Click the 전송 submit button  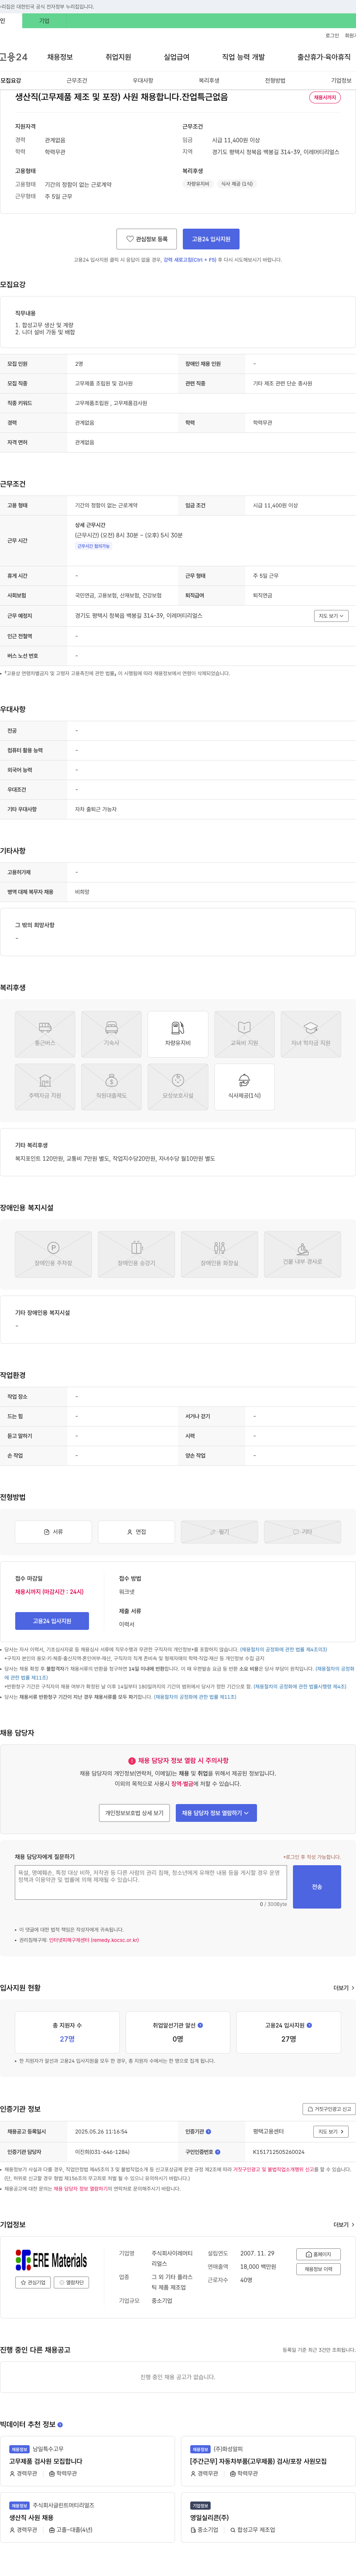click(317, 1887)
